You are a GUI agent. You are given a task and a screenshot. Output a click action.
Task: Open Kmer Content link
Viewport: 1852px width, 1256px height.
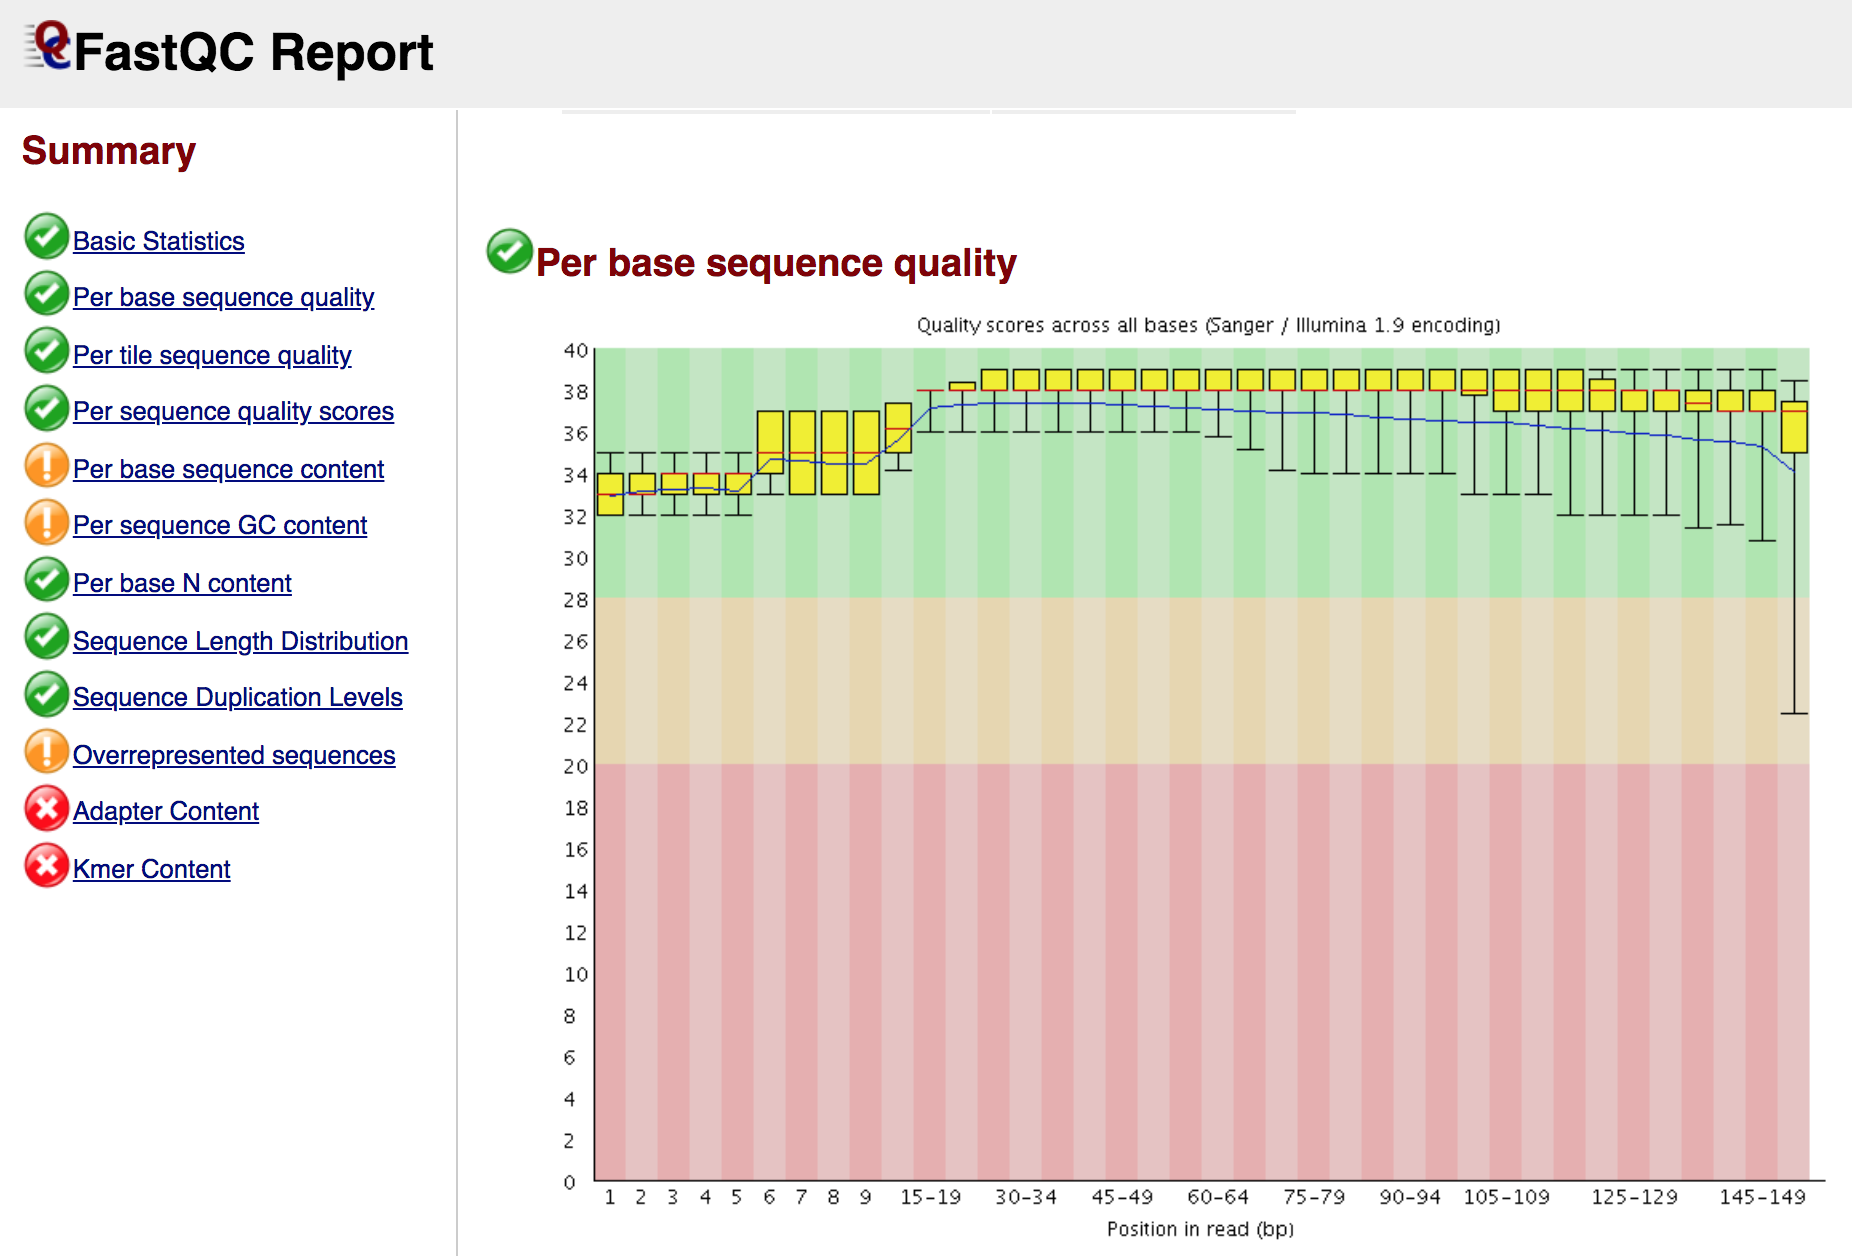[151, 869]
